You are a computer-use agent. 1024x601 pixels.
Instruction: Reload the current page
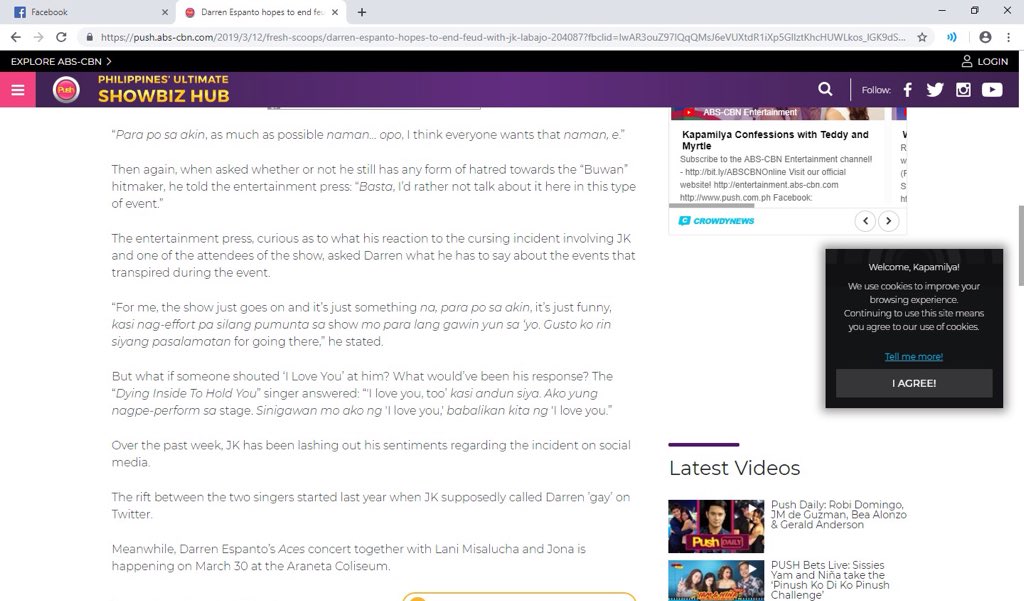point(61,37)
